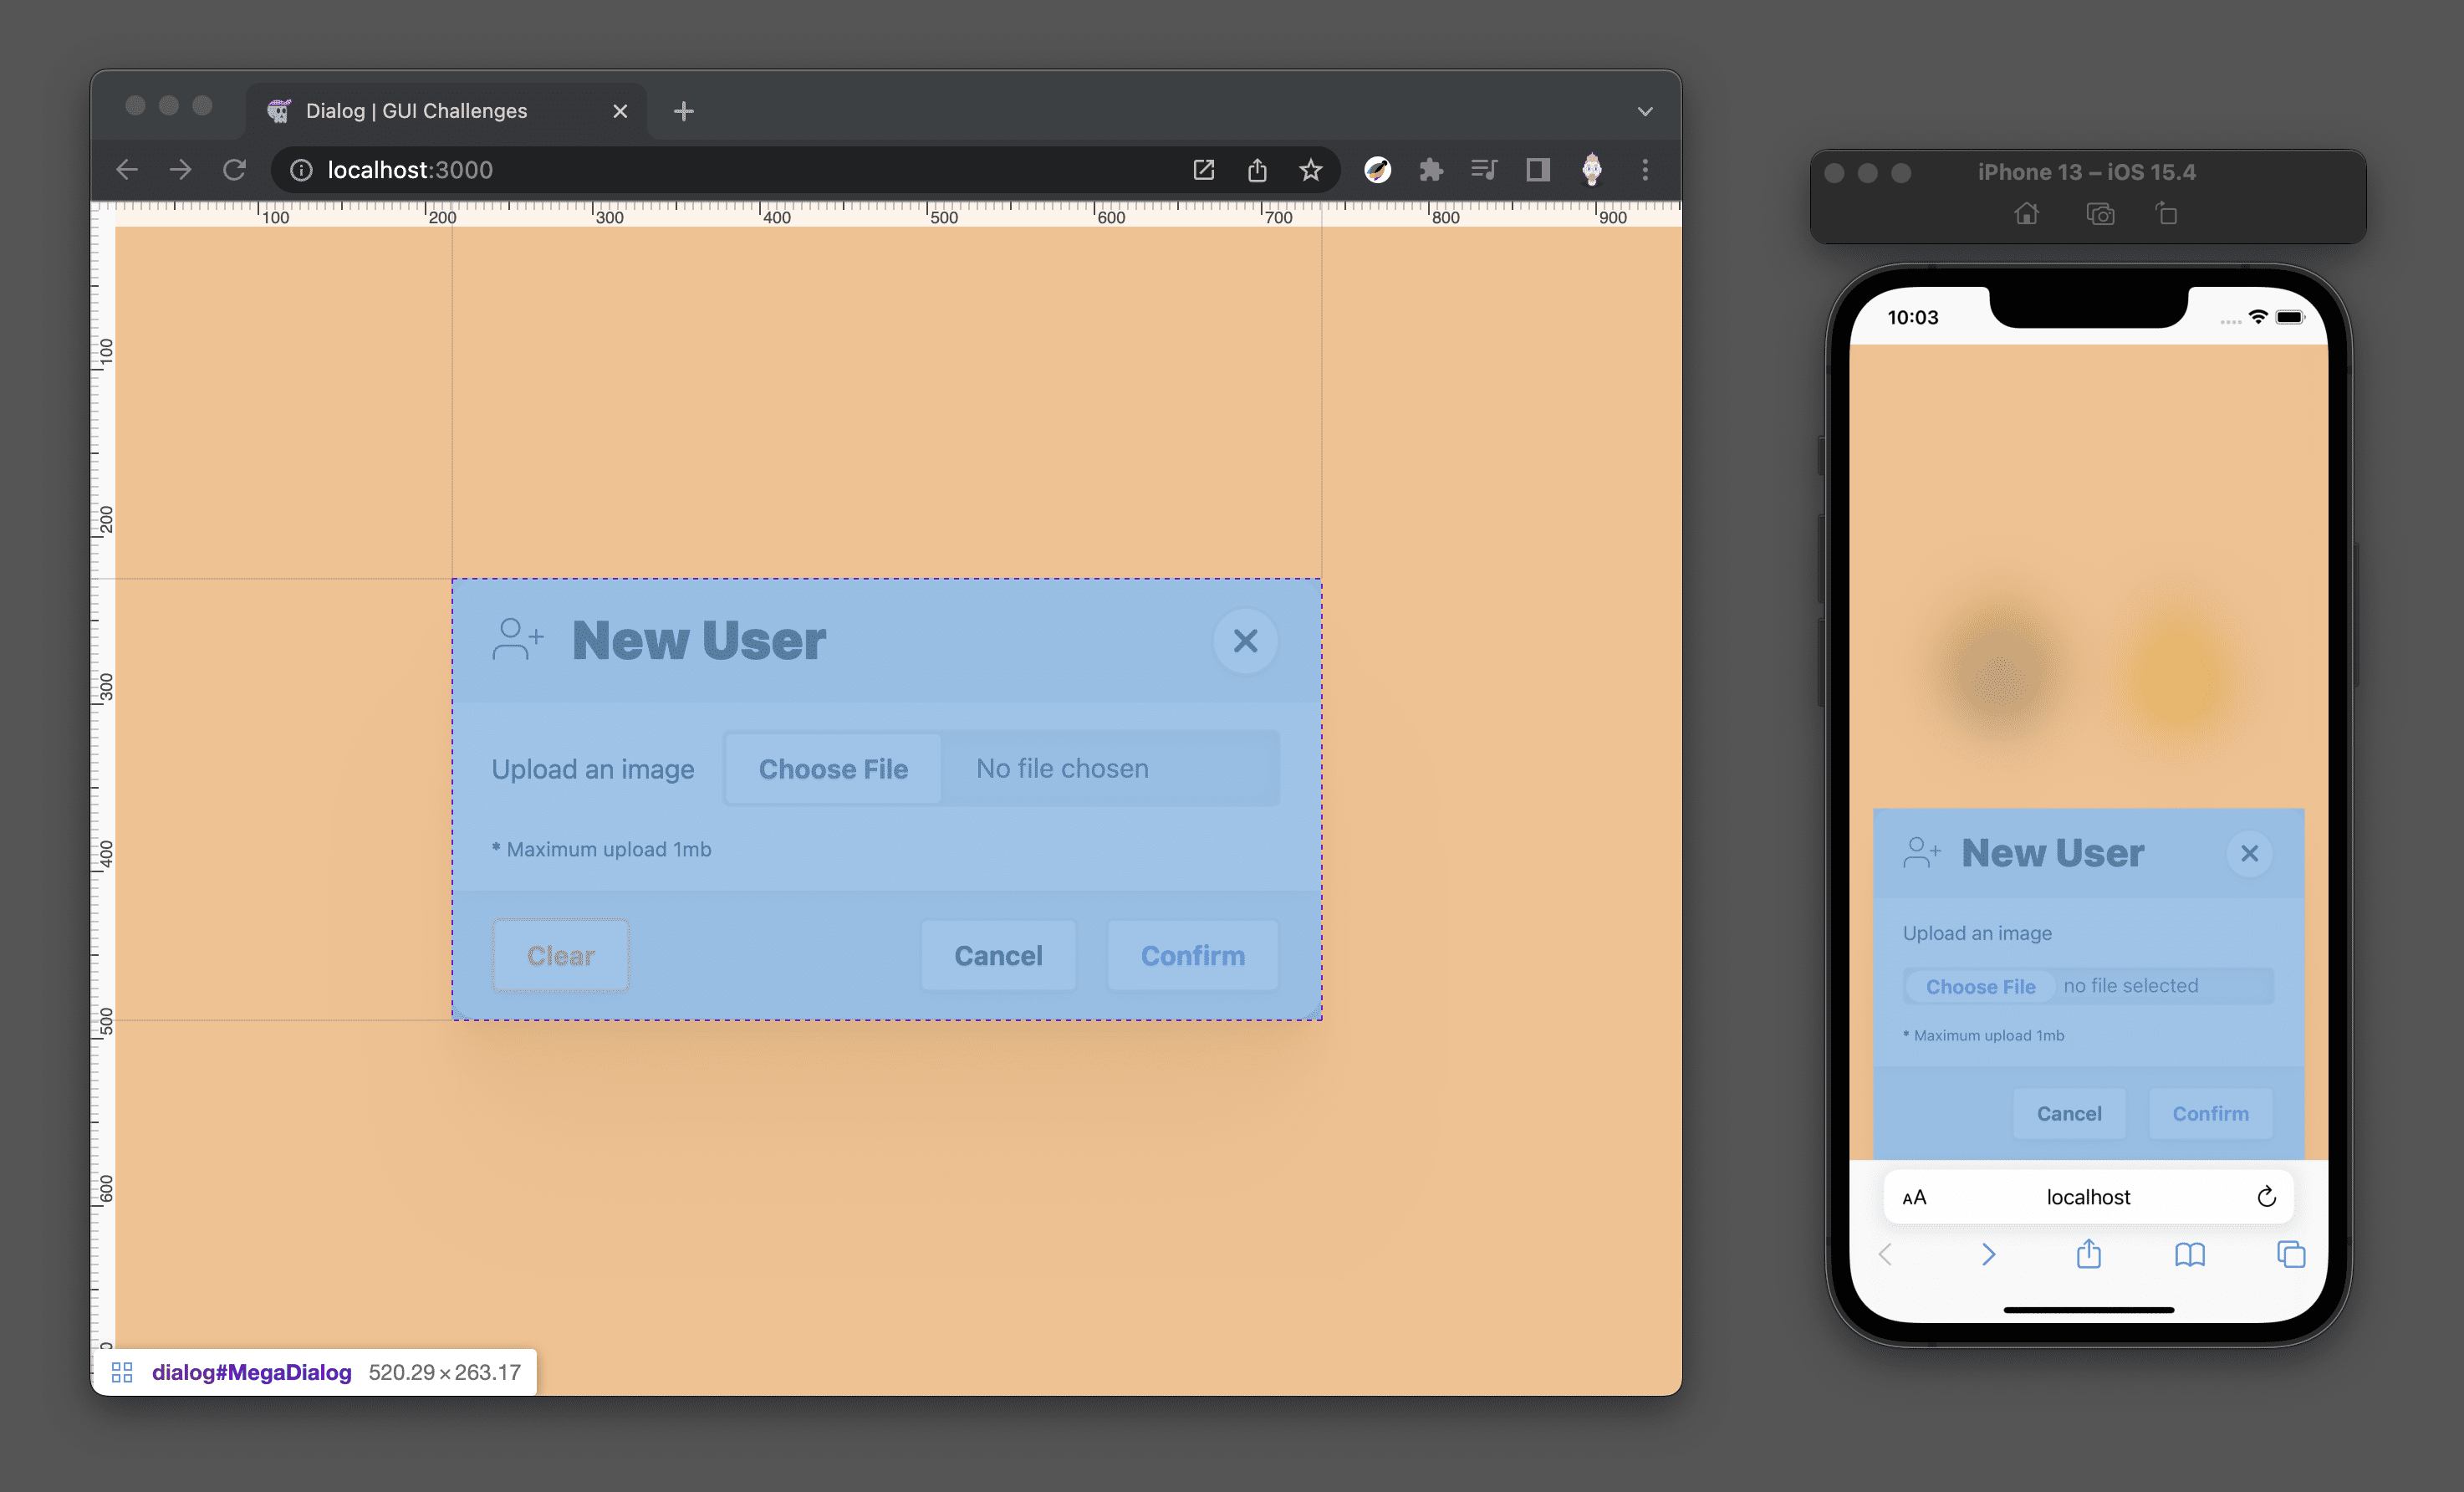Click Cancel button in mobile dialog

2068,1112
